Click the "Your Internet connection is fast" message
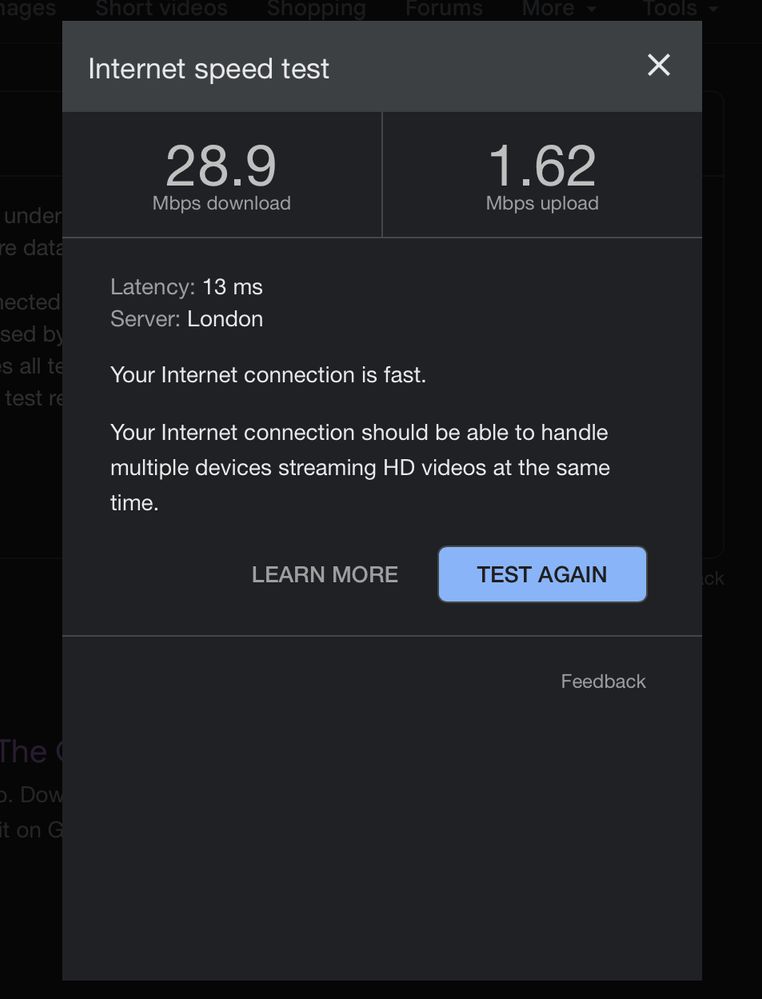 pyautogui.click(x=268, y=375)
